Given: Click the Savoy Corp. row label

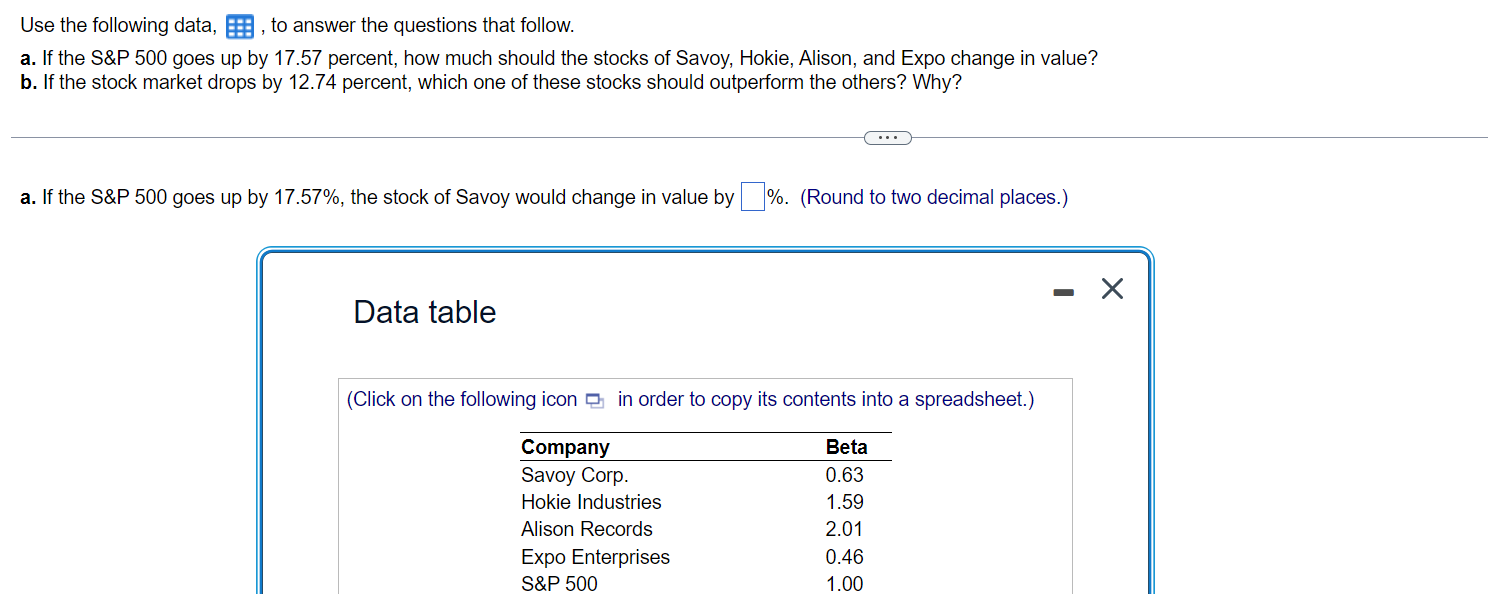Looking at the screenshot, I should tap(574, 475).
